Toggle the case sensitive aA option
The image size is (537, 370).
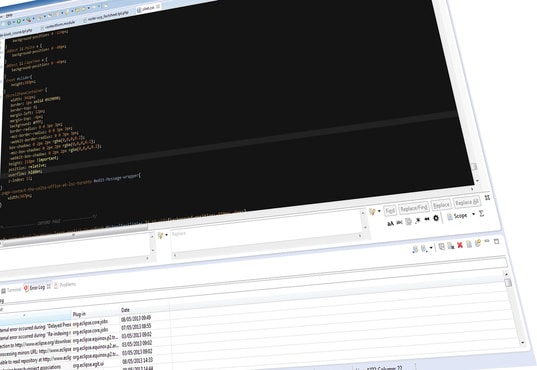tap(390, 223)
